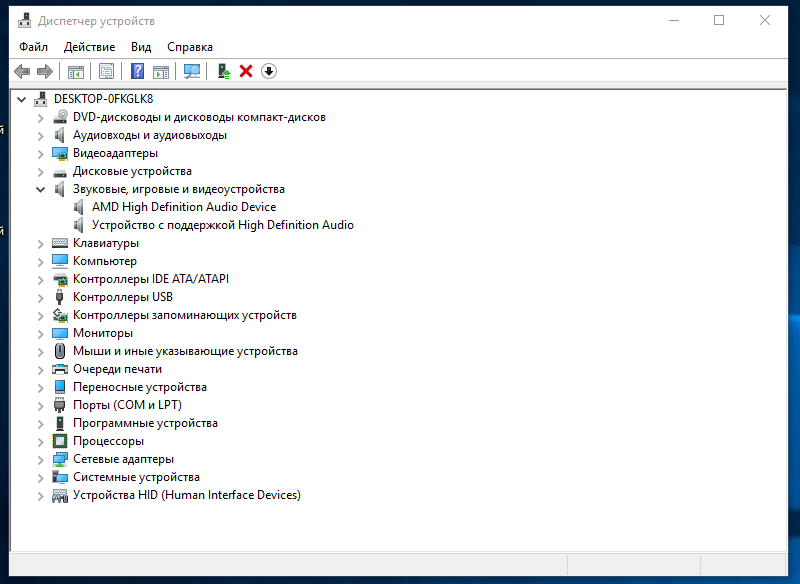This screenshot has height=584, width=800.
Task: Open the Справка menu
Action: [190, 47]
